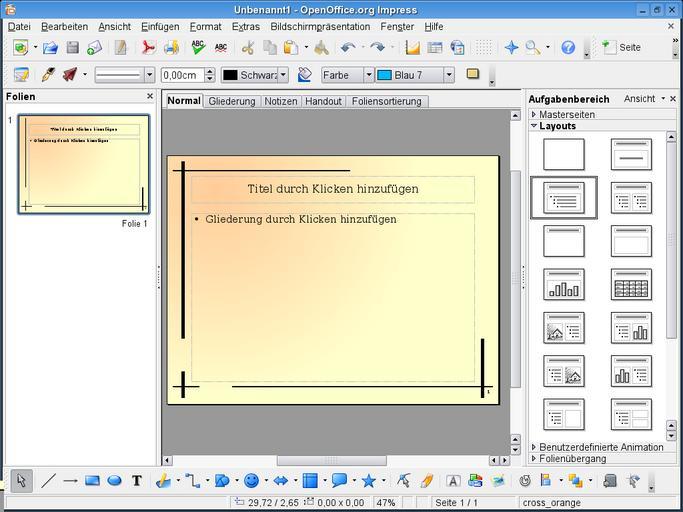Switch to the Gliederung tab
This screenshot has width=683, height=512.
pyautogui.click(x=231, y=101)
